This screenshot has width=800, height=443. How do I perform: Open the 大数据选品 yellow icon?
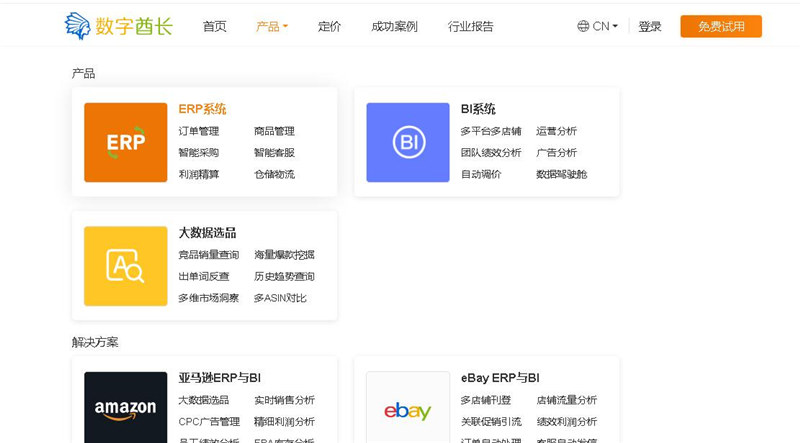[126, 266]
